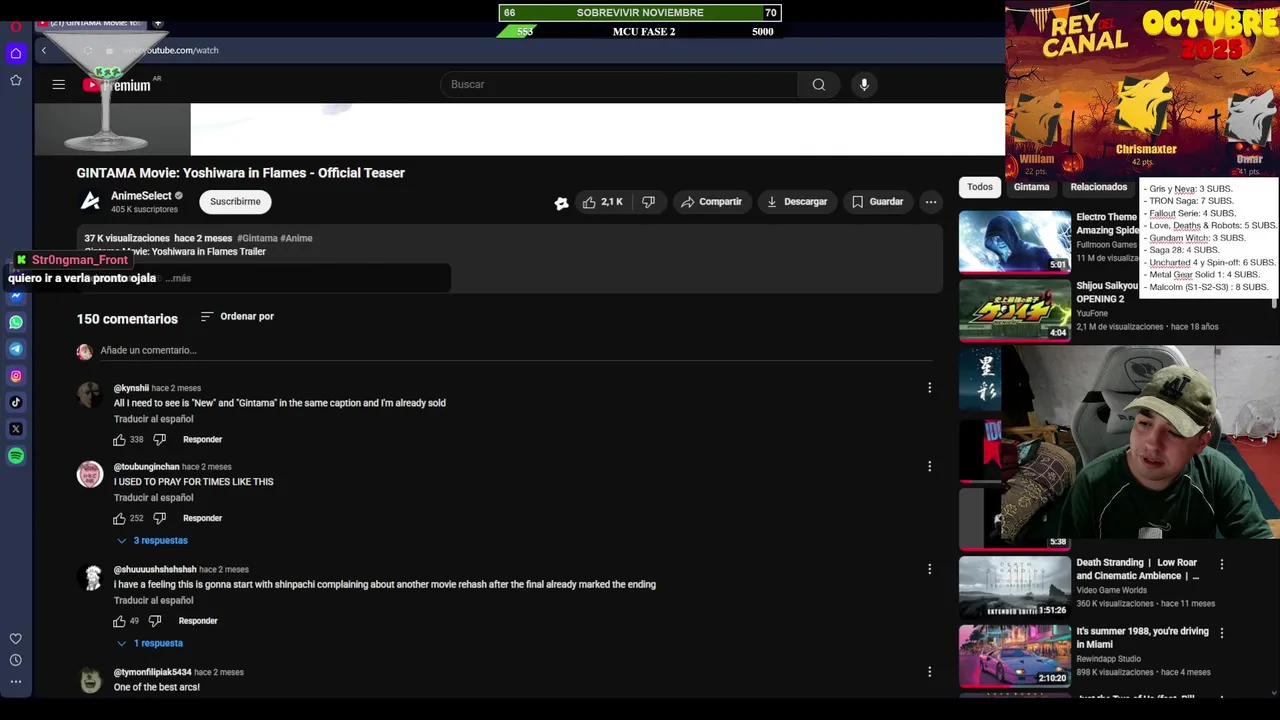
Task: Open video more actions ellipsis
Action: click(931, 202)
